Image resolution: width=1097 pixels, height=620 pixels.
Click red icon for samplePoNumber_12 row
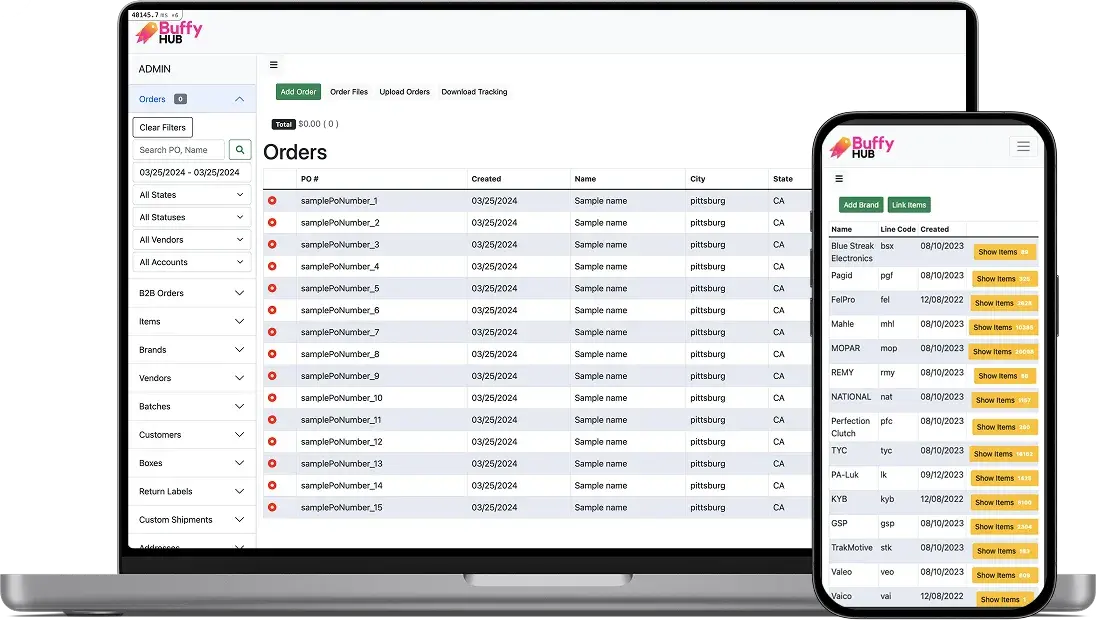272,442
